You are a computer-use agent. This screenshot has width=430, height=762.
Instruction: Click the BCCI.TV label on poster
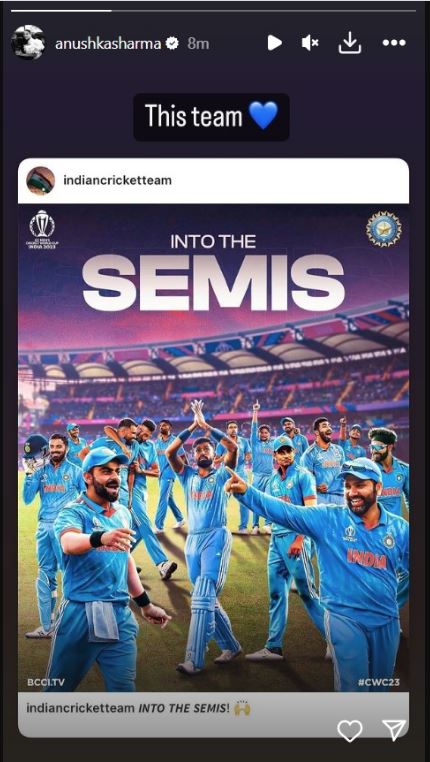(x=47, y=682)
